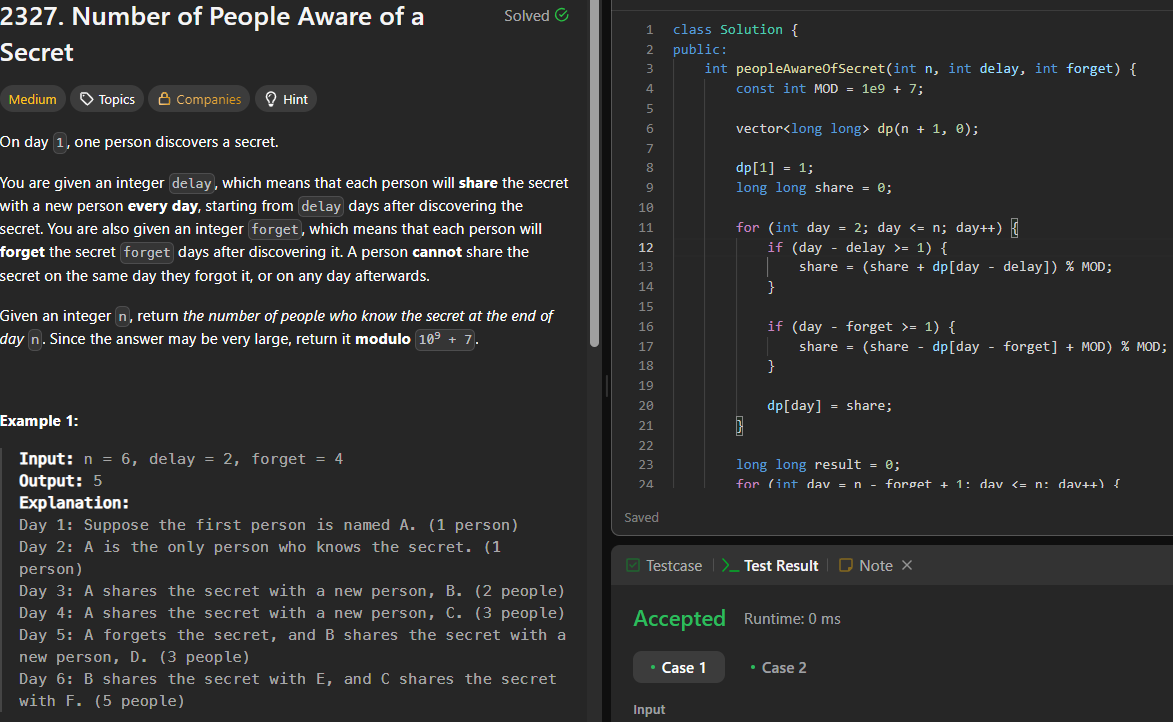Screen dimensions: 1173x722
Task: Click 'class Solution {' code line
Action: [735, 29]
